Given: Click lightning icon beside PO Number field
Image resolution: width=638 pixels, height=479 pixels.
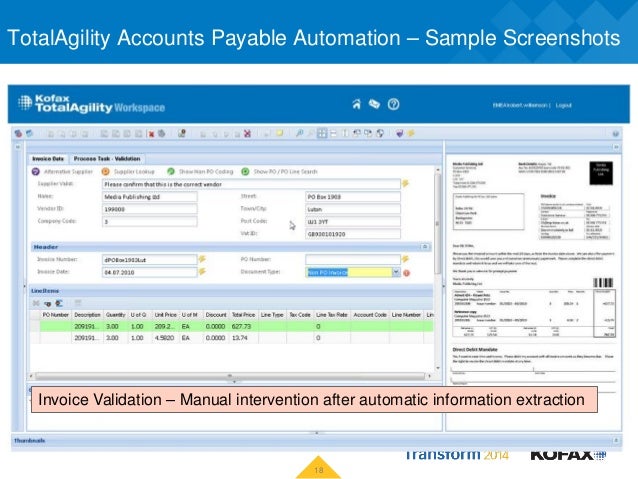Looking at the screenshot, I should coord(405,259).
